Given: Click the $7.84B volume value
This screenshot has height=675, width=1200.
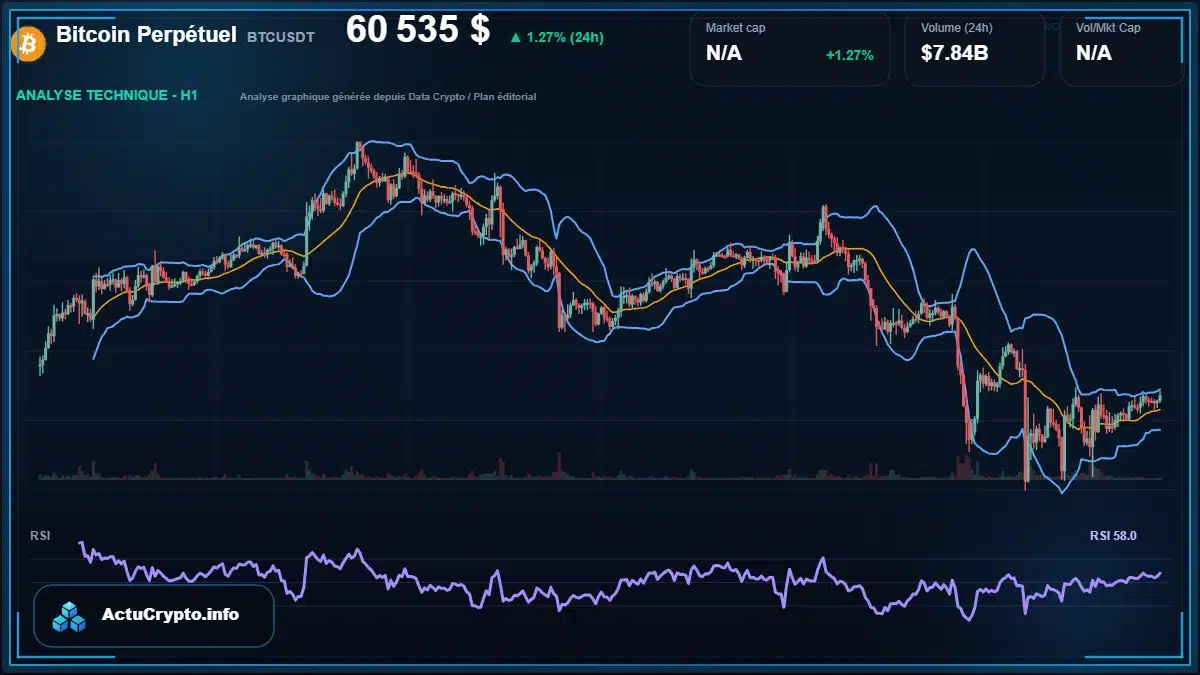Looking at the screenshot, I should (955, 53).
